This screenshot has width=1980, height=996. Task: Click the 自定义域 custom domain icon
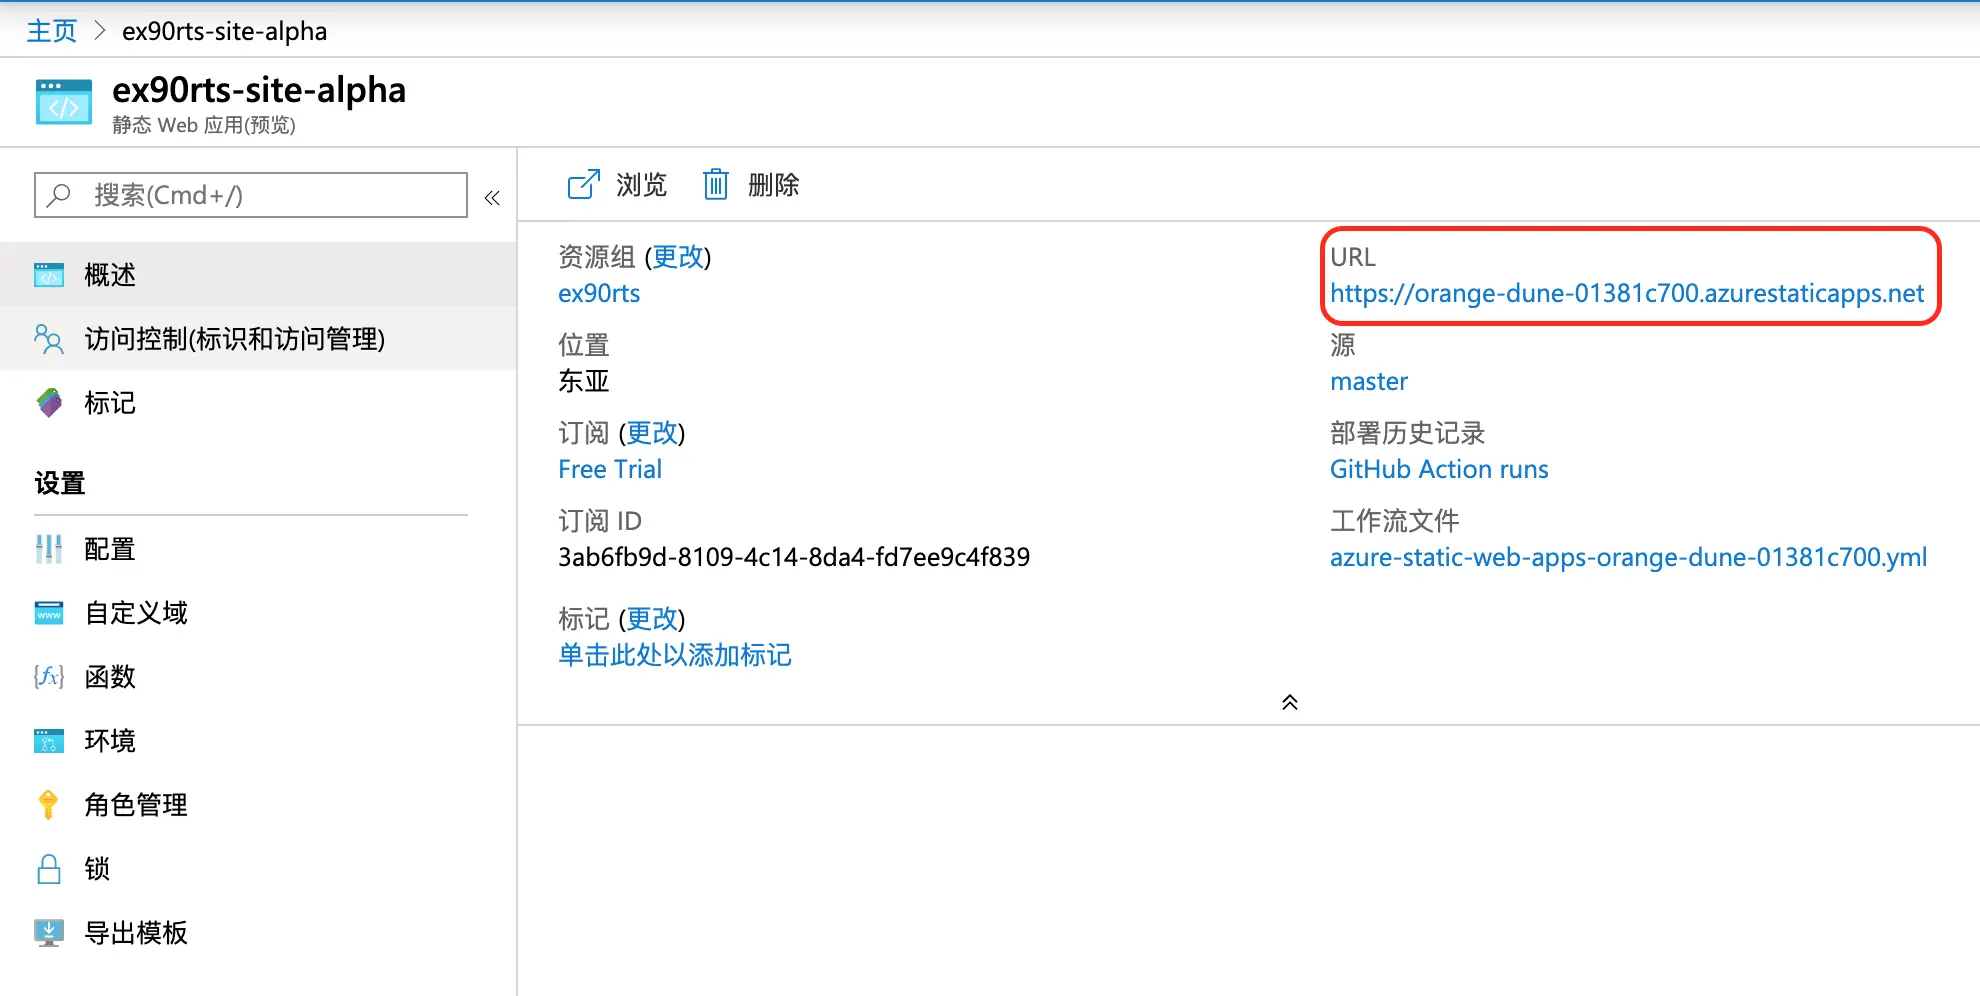(49, 613)
